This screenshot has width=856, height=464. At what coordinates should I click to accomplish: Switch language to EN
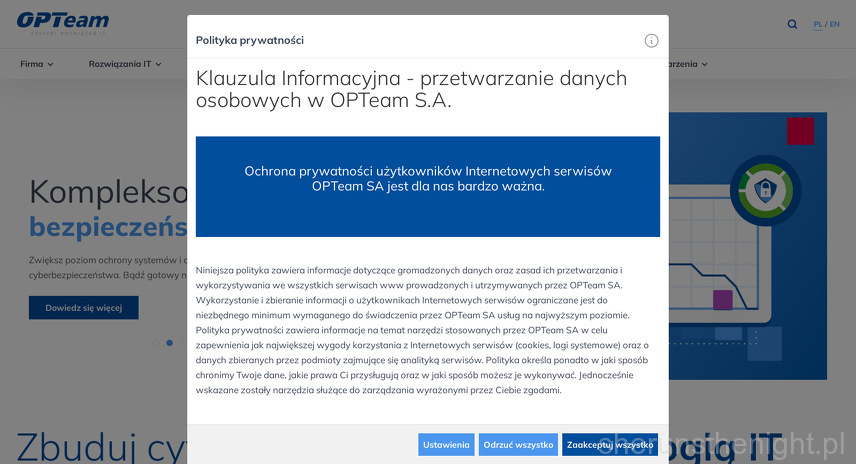tap(835, 24)
